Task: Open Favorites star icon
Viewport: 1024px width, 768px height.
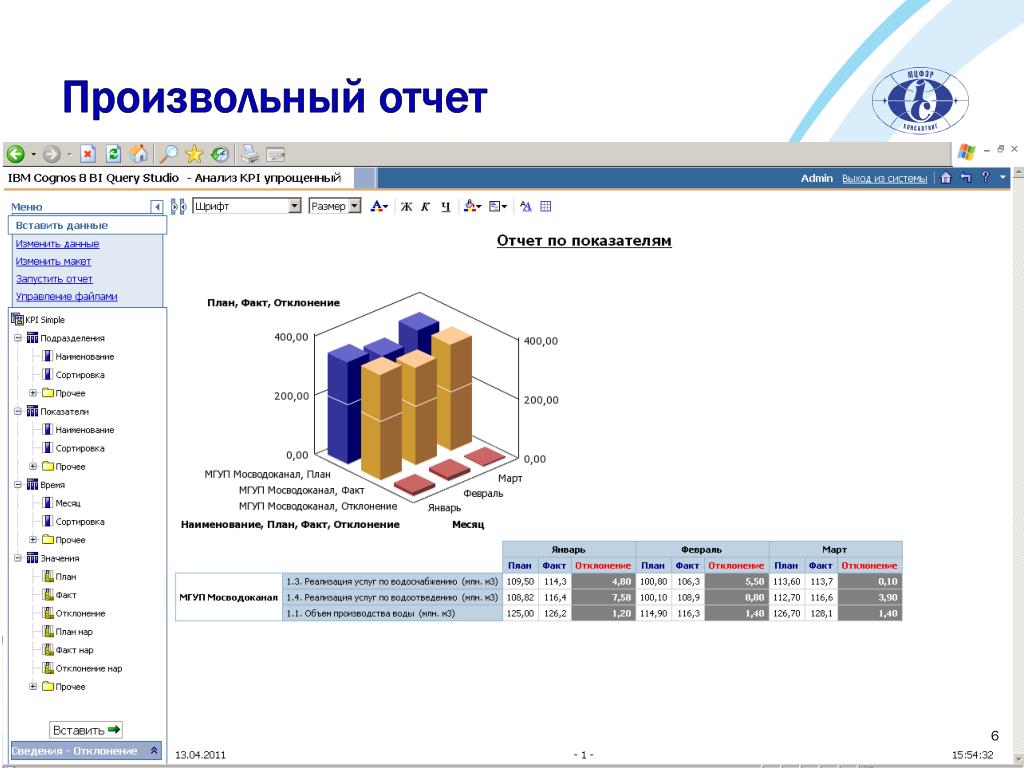Action: pos(194,154)
